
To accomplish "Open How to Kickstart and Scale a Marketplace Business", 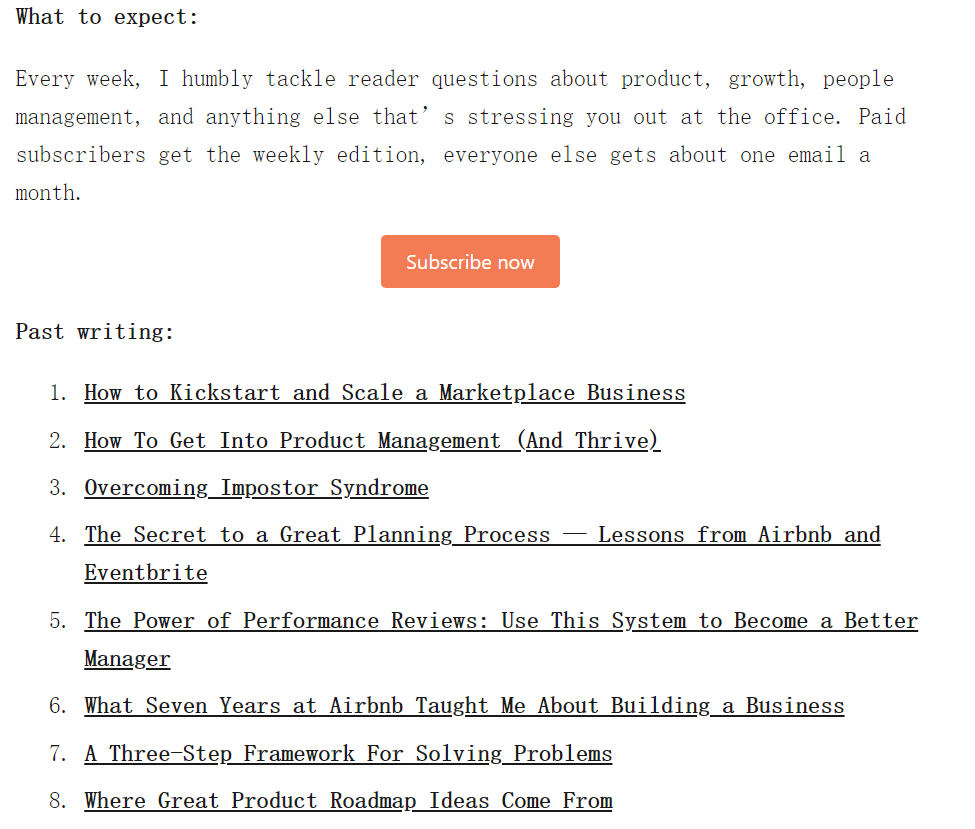I will coord(385,393).
